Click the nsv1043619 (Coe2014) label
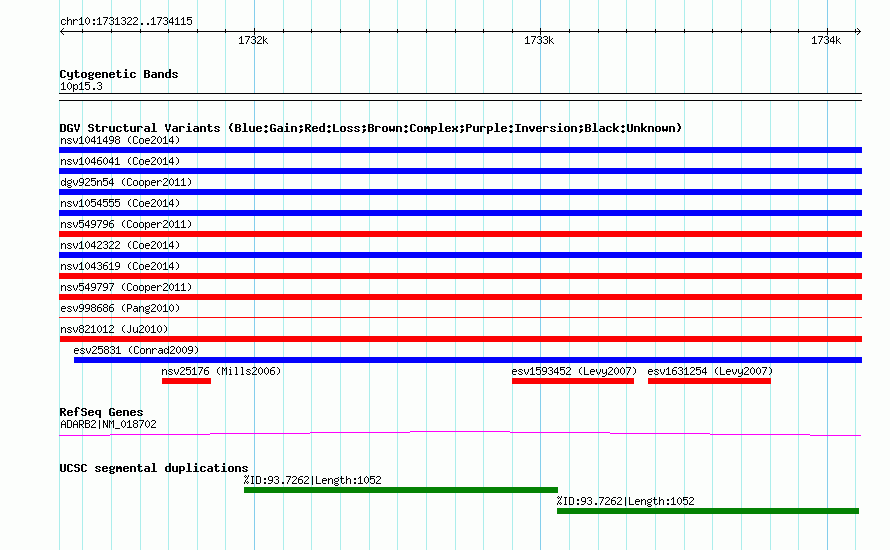This screenshot has width=890, height=550. point(120,266)
